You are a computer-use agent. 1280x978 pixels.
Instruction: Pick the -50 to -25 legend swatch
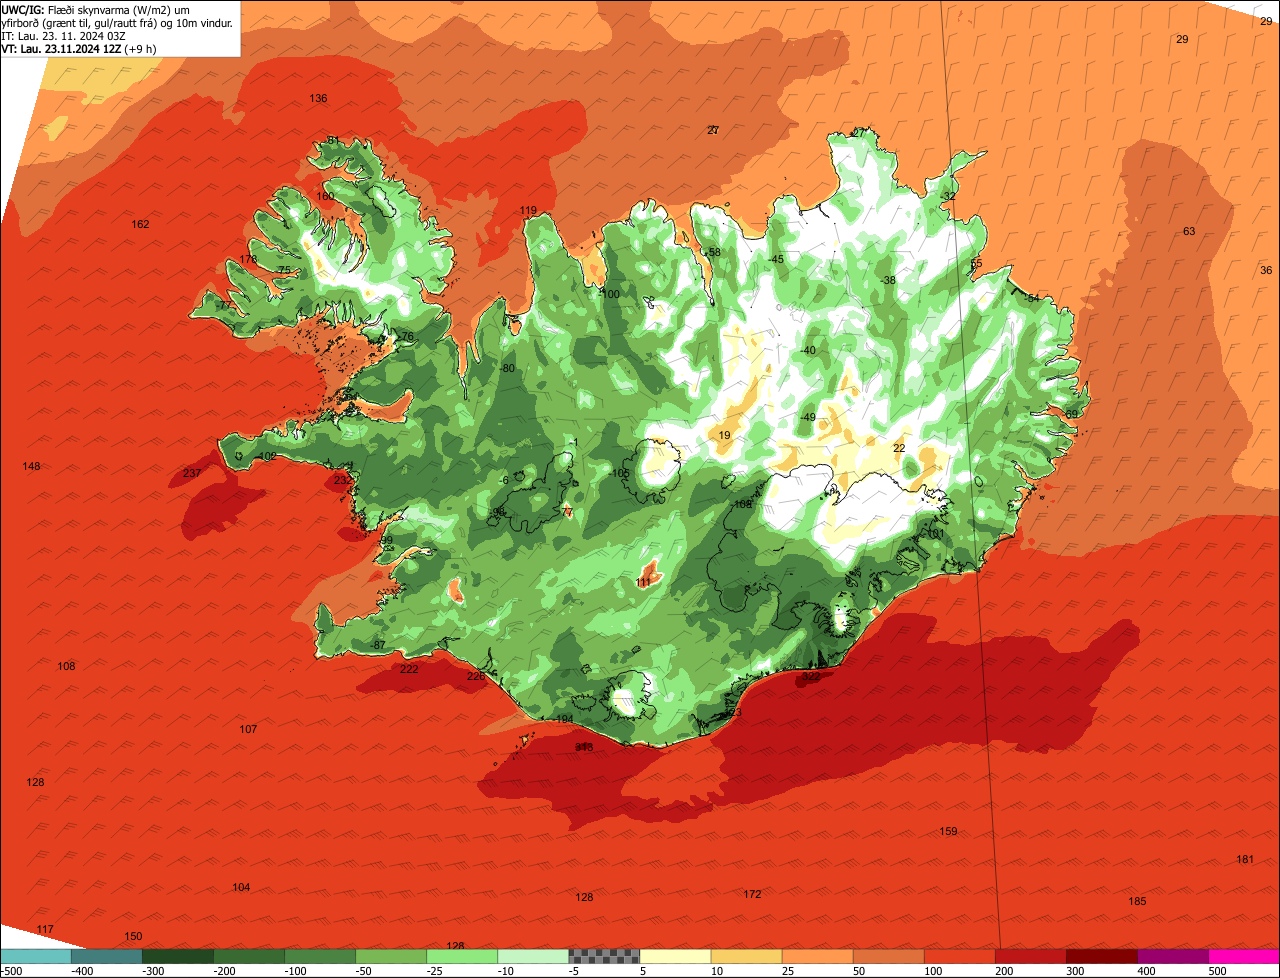pos(390,956)
